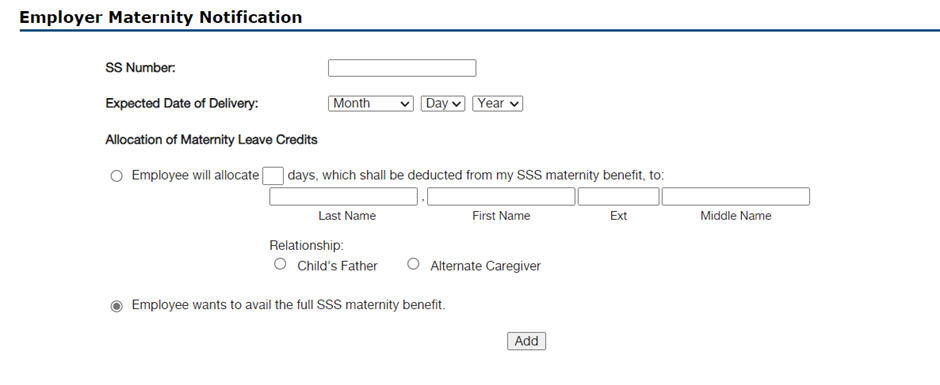Viewport: 940px width, 385px height.
Task: Click the allocated days input box
Action: pyautogui.click(x=273, y=176)
